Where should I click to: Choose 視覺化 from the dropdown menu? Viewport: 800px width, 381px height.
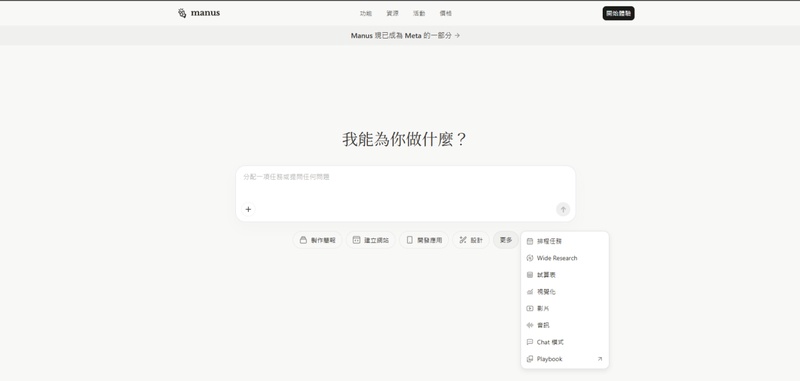tap(565, 292)
